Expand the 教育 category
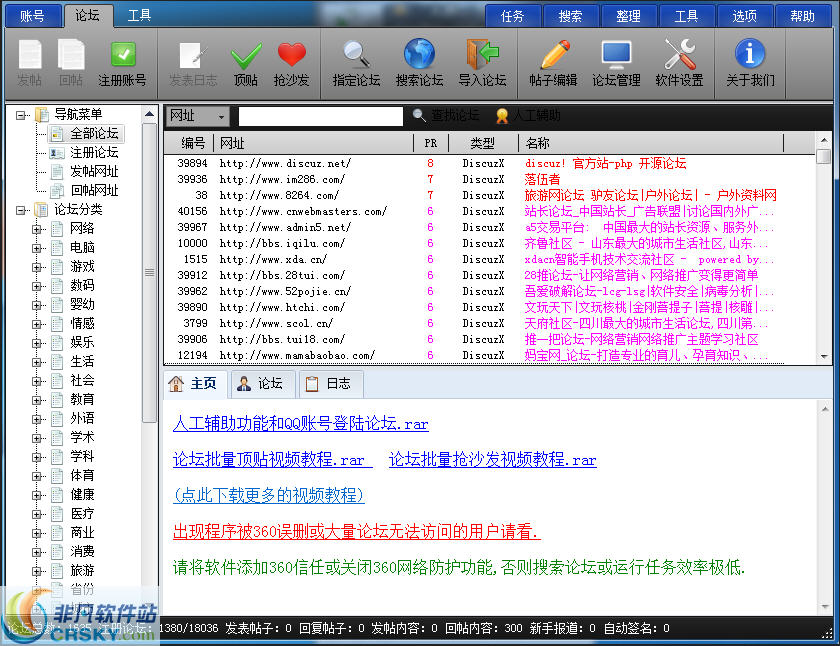Image resolution: width=840 pixels, height=646 pixels. tap(36, 400)
